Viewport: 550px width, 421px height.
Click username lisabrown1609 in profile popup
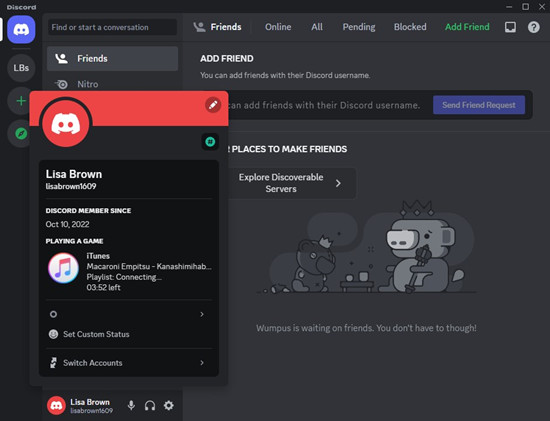click(71, 186)
